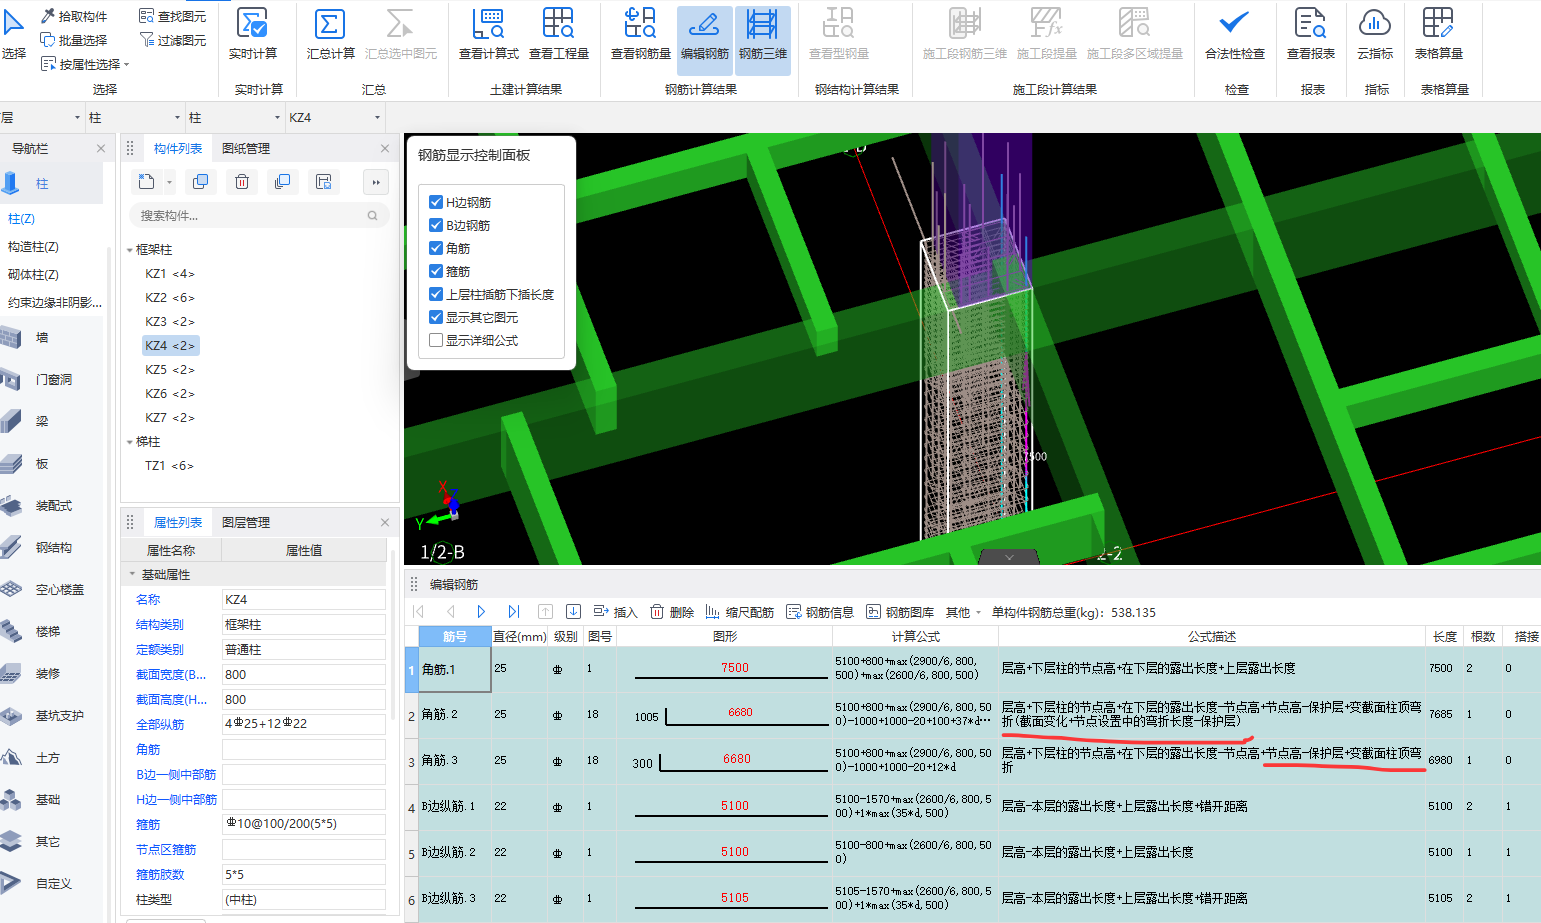Image resolution: width=1541 pixels, height=923 pixels.
Task: Switch to 属性列表 tab
Action: (x=178, y=522)
